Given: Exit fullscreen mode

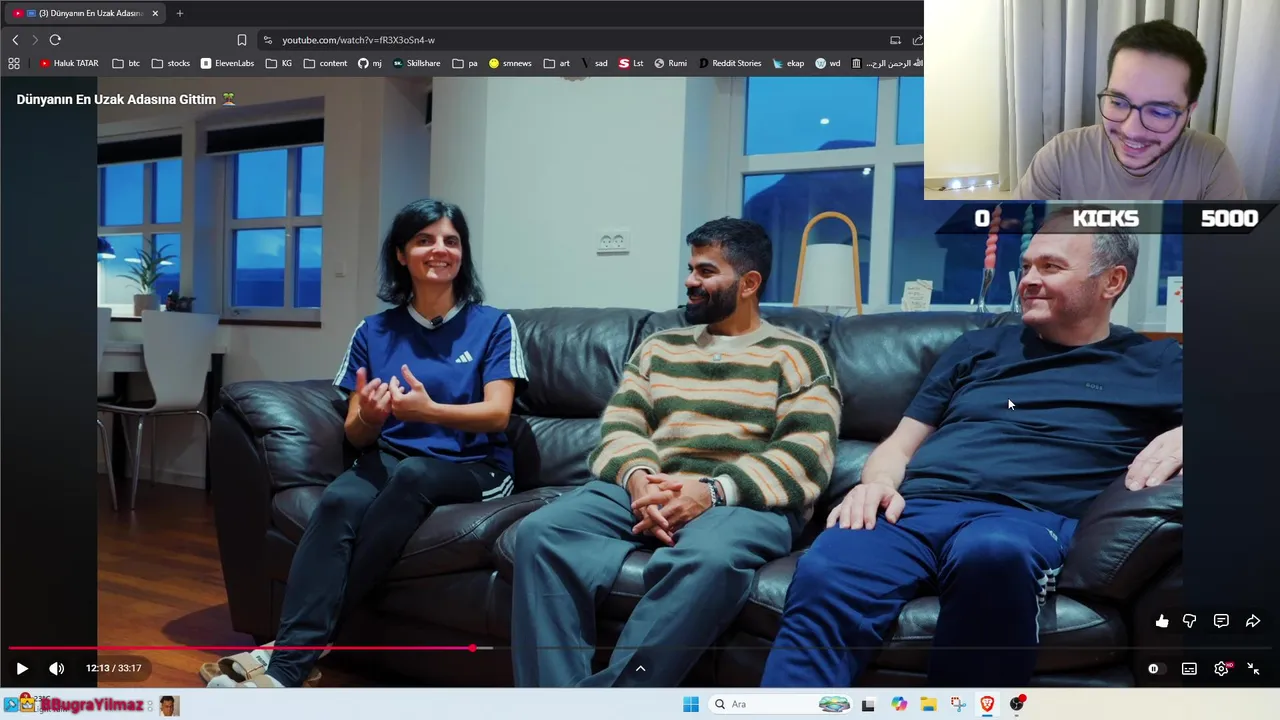Looking at the screenshot, I should [1253, 669].
